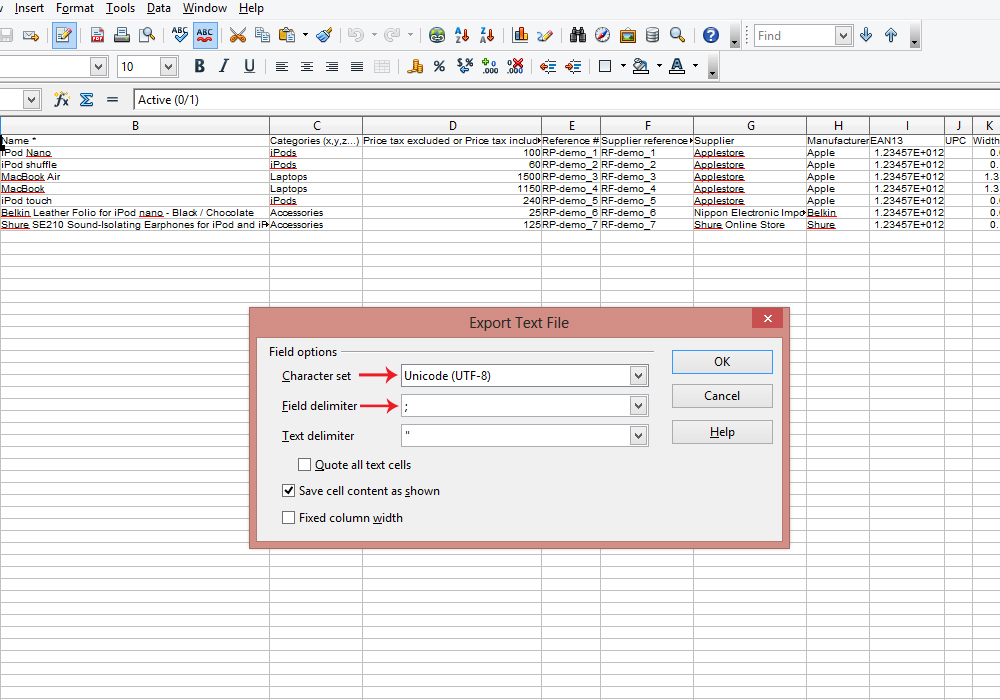Click the Print file directly icon
1000x700 pixels.
(x=122, y=36)
